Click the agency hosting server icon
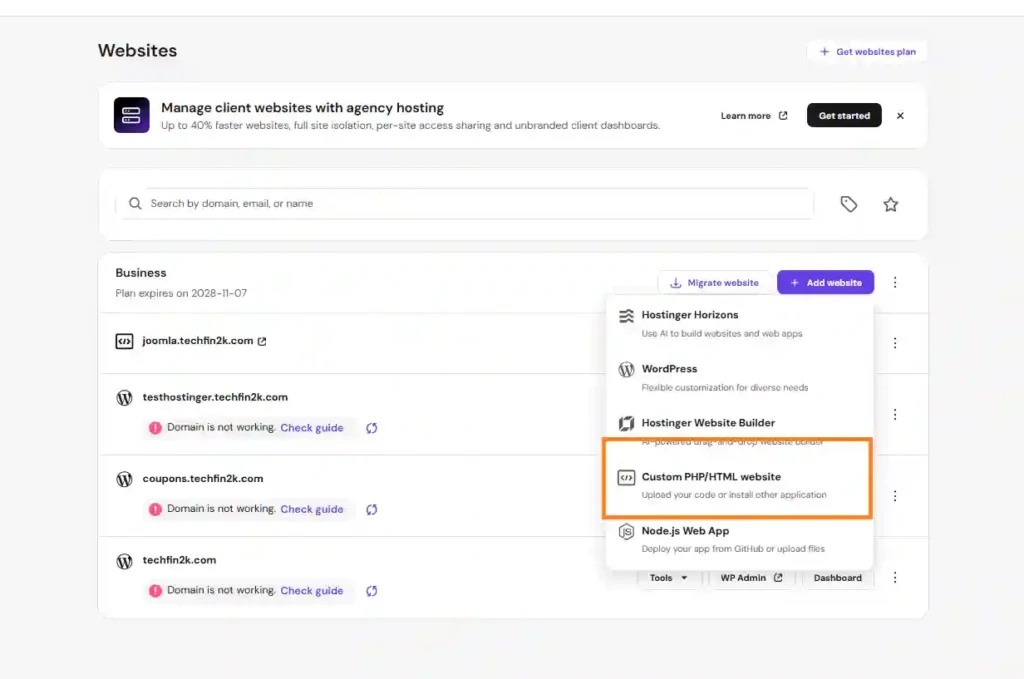Screen dimensions: 1024x679 point(131,115)
